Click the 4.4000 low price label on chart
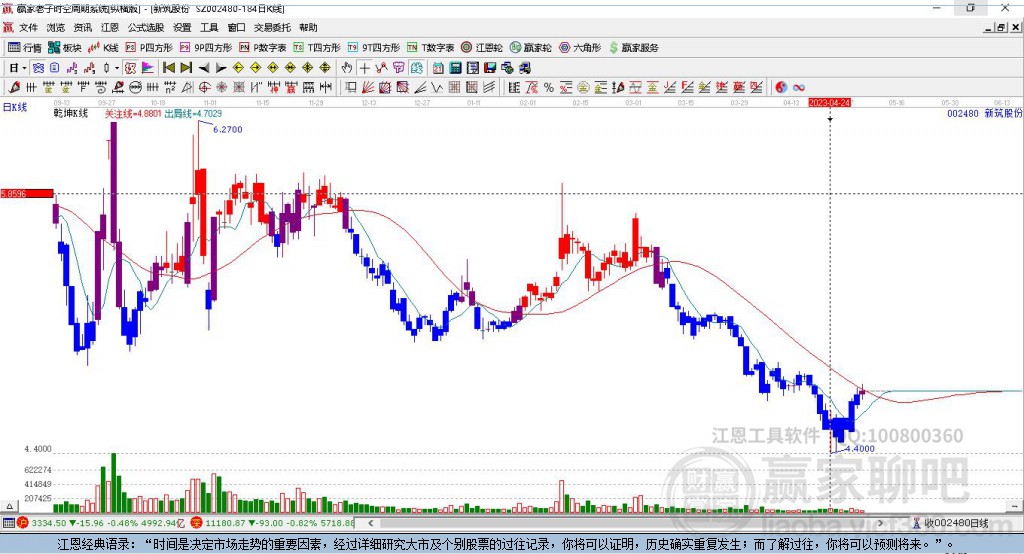This screenshot has width=1024, height=554. (860, 449)
